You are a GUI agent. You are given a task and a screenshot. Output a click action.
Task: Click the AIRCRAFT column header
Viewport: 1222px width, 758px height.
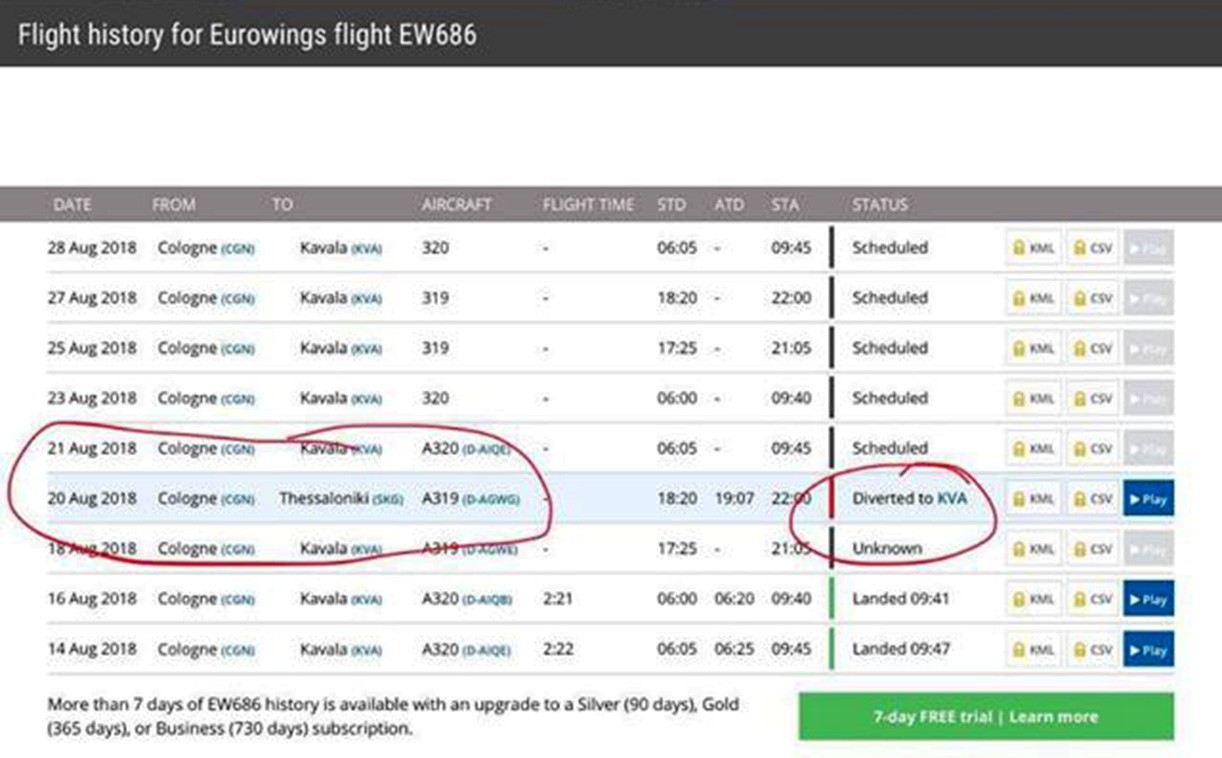pos(457,204)
